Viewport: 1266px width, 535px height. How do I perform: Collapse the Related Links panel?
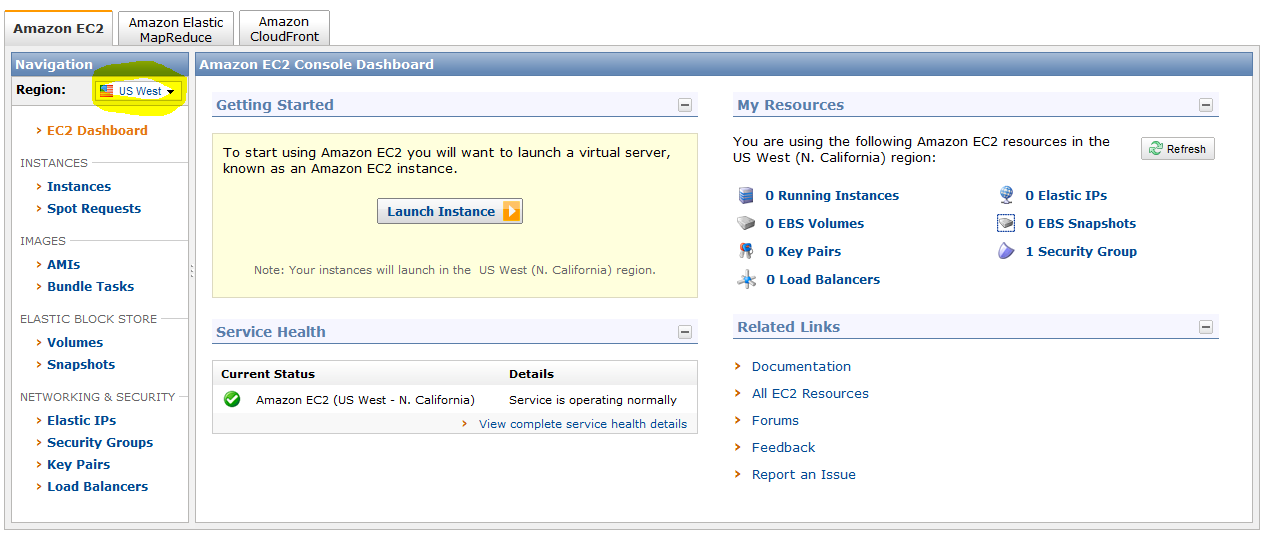[1206, 327]
